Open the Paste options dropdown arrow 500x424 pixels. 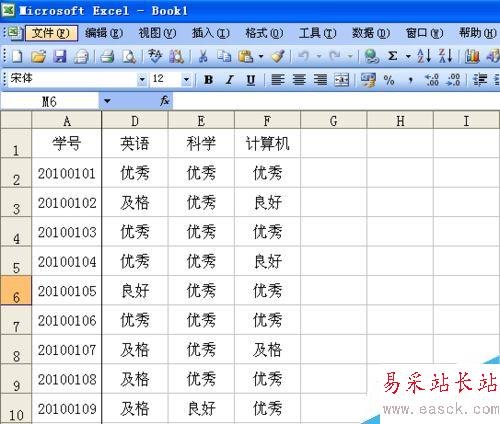pyautogui.click(x=261, y=57)
